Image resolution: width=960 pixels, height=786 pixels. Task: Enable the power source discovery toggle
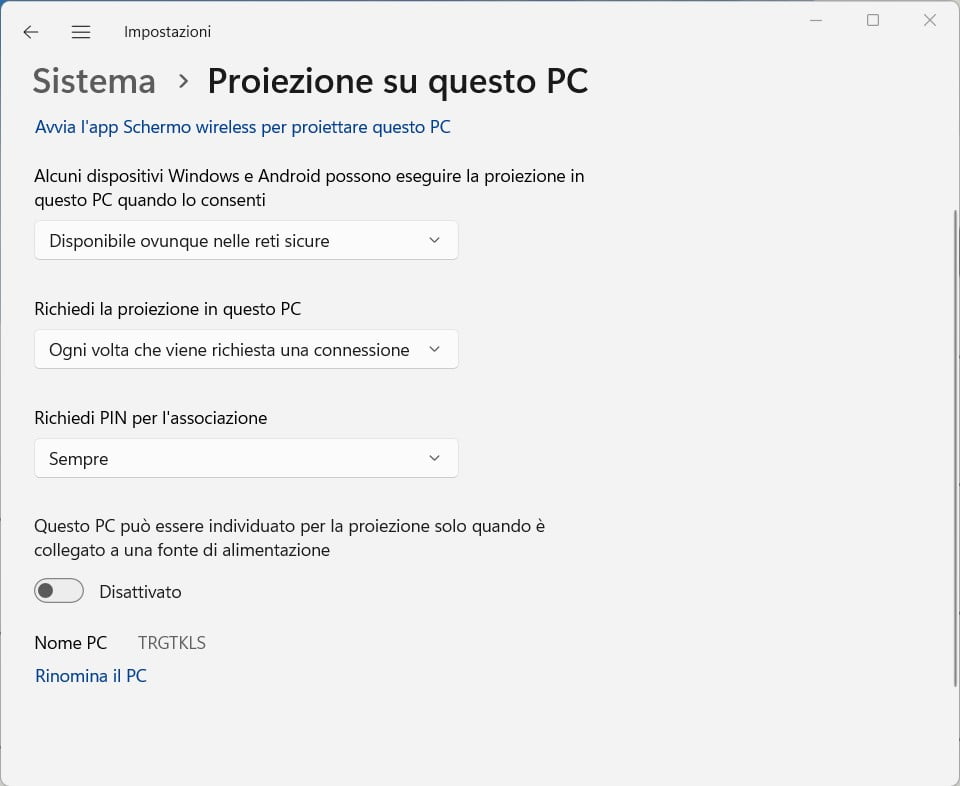[x=59, y=591]
